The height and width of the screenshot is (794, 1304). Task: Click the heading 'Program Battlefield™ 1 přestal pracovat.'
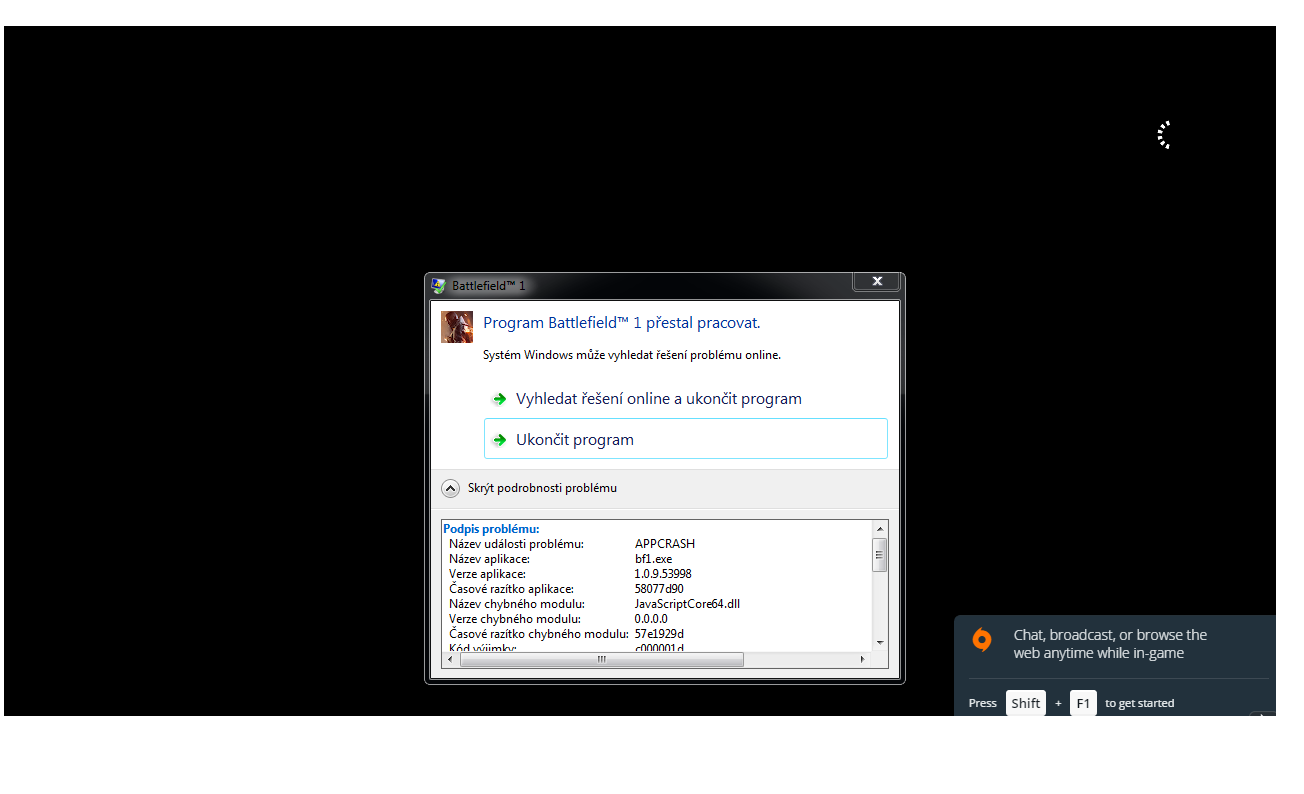(622, 323)
